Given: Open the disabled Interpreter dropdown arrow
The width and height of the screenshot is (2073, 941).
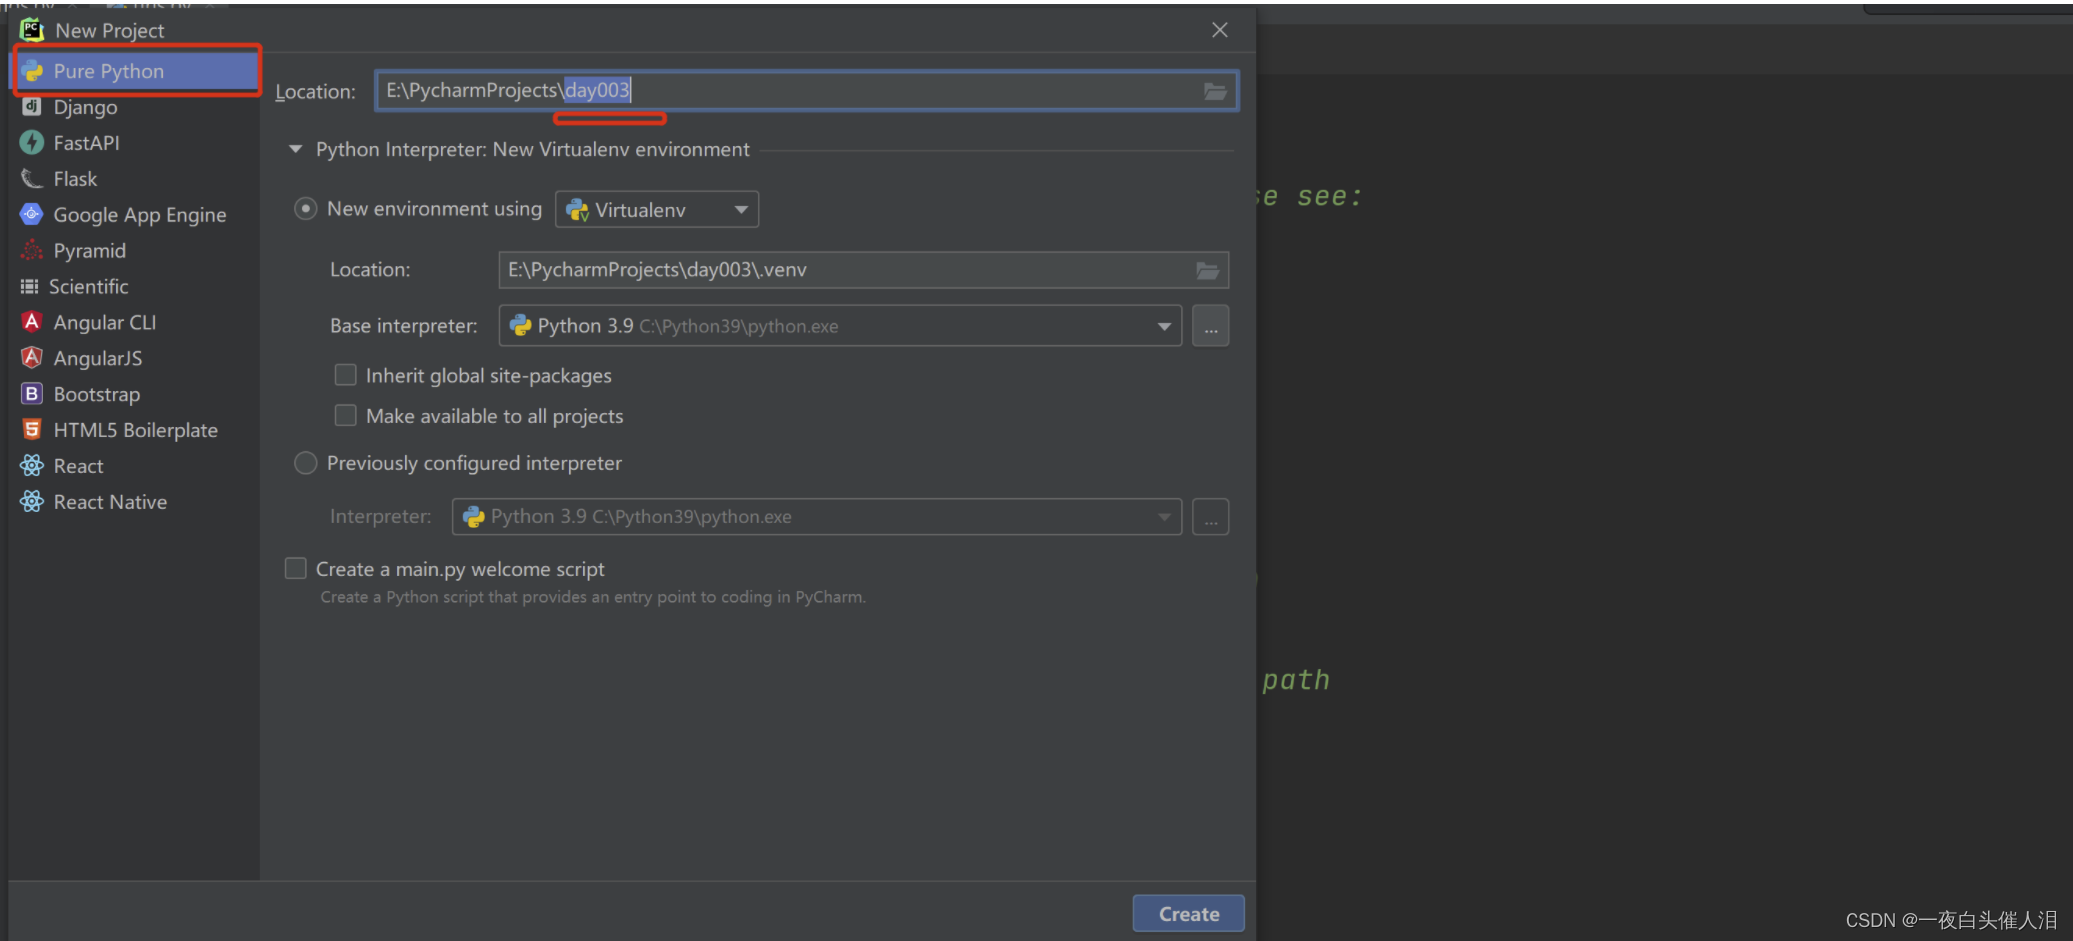Looking at the screenshot, I should (1164, 517).
